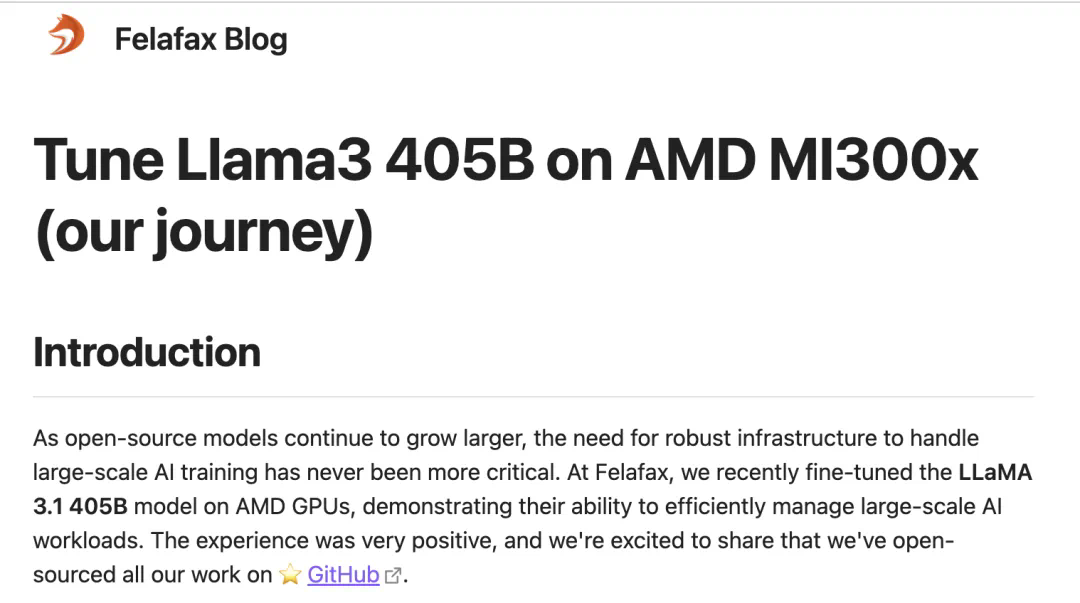Click the Felafax fox logo icon
The height and width of the screenshot is (603, 1080).
pyautogui.click(x=66, y=36)
